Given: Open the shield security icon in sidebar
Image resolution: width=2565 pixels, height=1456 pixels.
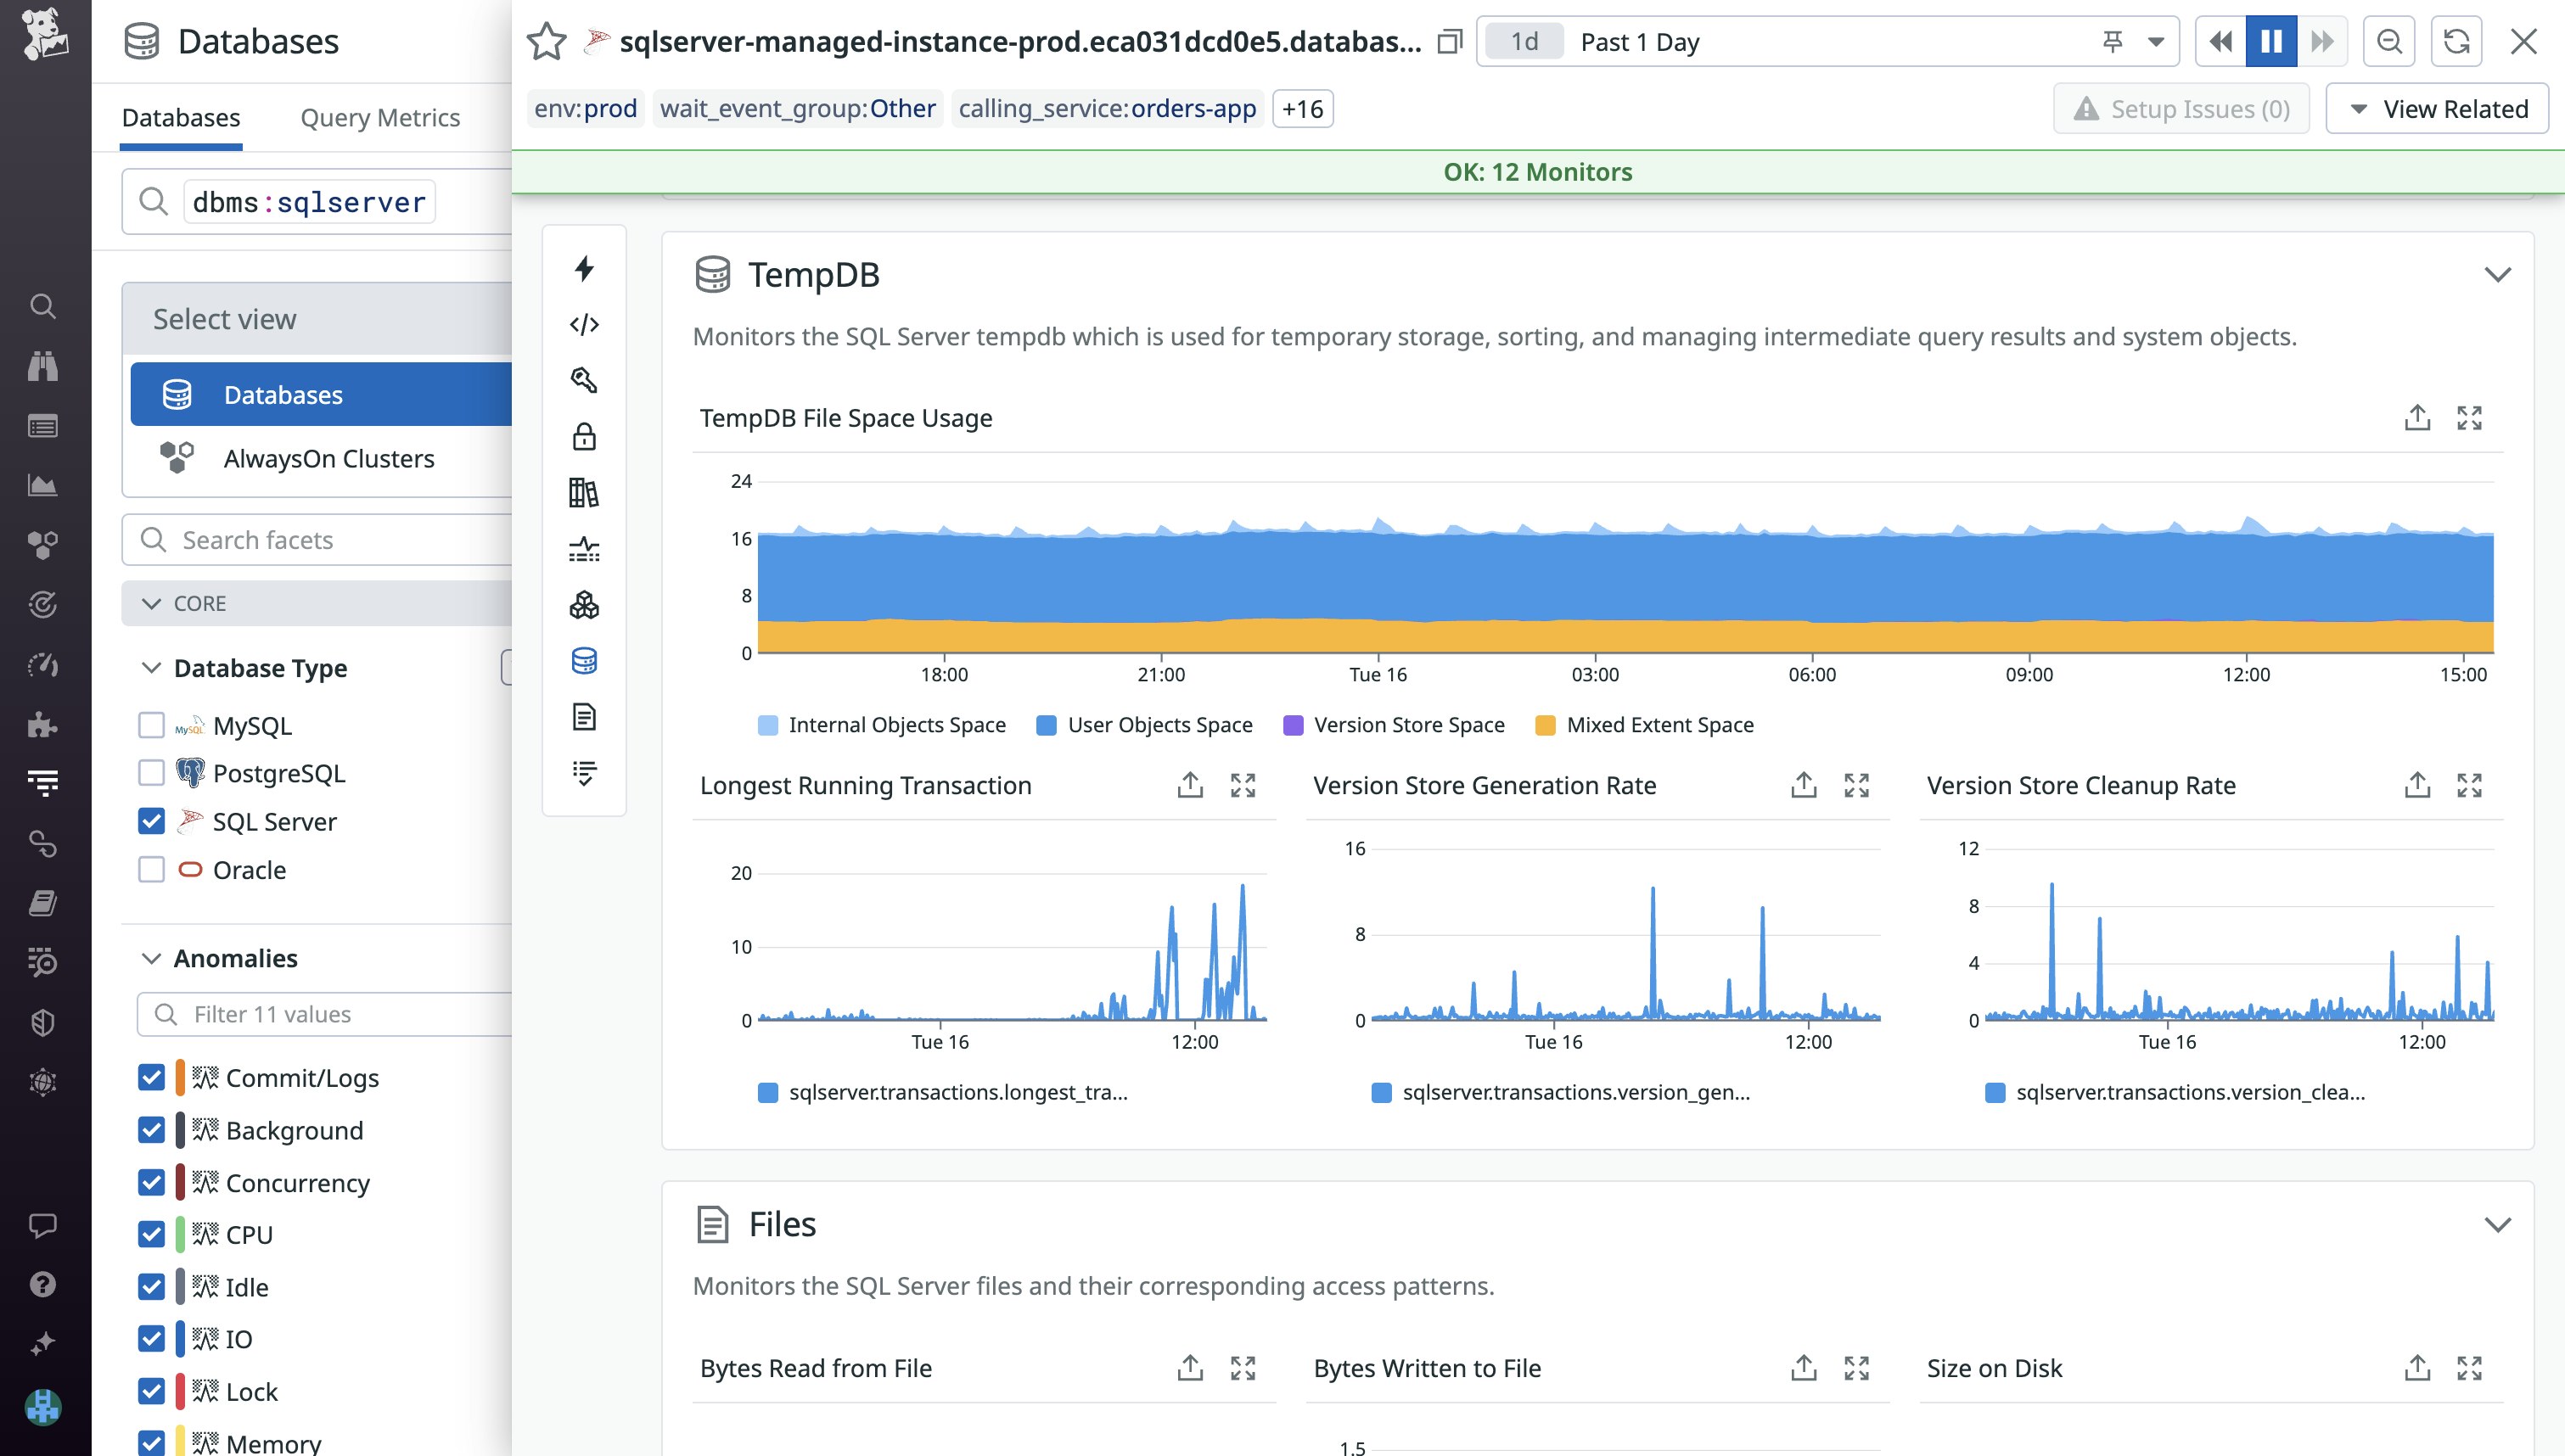Looking at the screenshot, I should click(x=43, y=1022).
